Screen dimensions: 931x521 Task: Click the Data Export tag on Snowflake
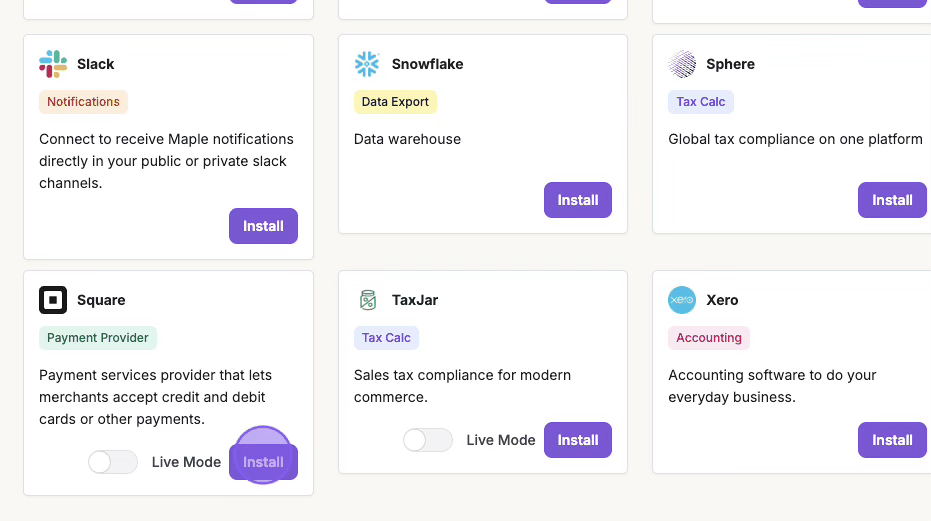click(395, 102)
